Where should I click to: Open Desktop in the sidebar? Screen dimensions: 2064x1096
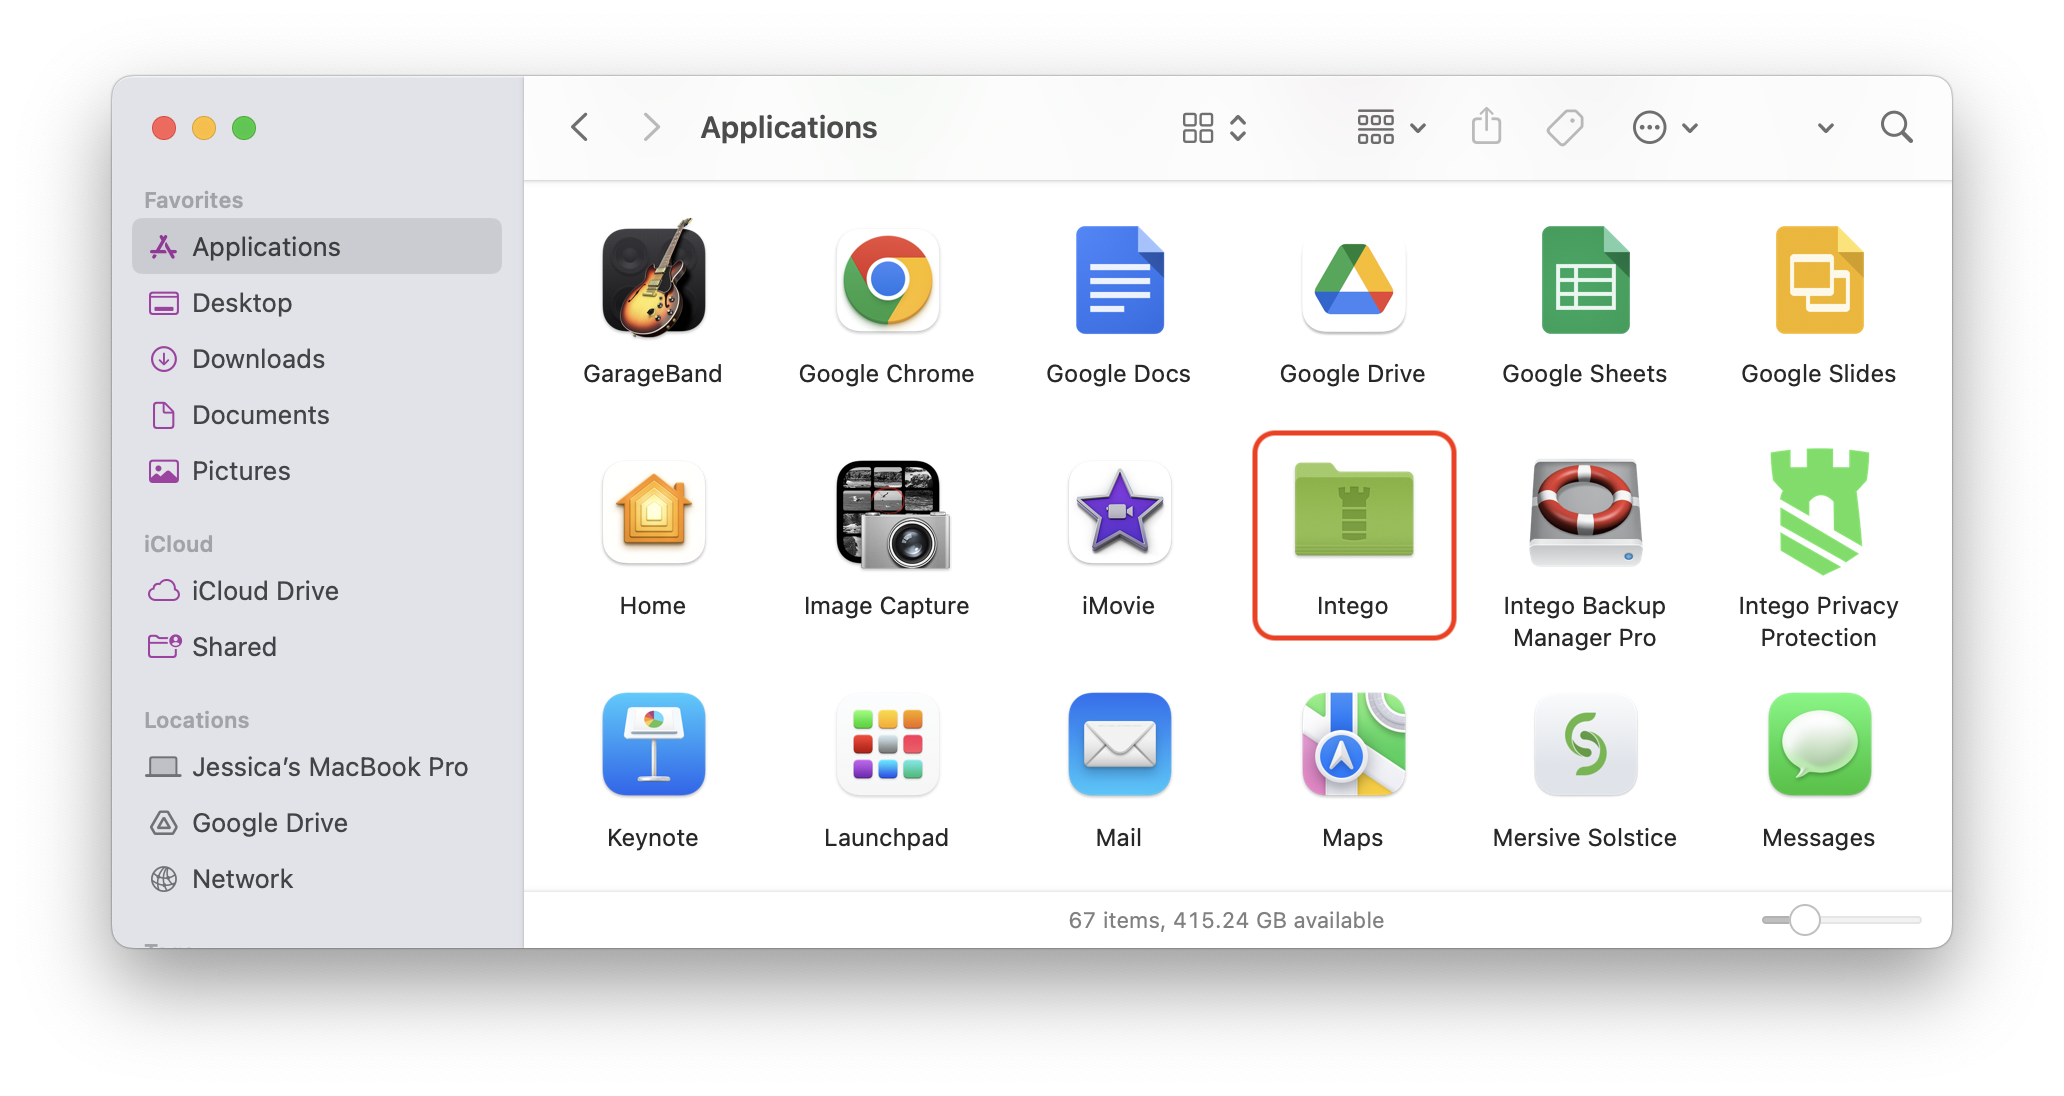(317, 302)
